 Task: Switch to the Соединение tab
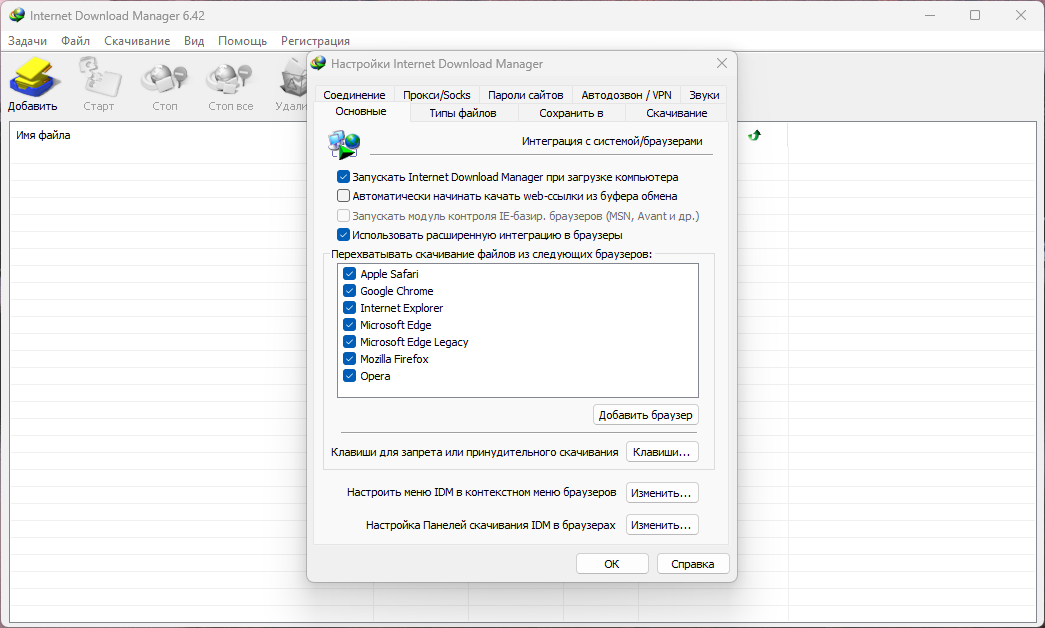point(355,95)
